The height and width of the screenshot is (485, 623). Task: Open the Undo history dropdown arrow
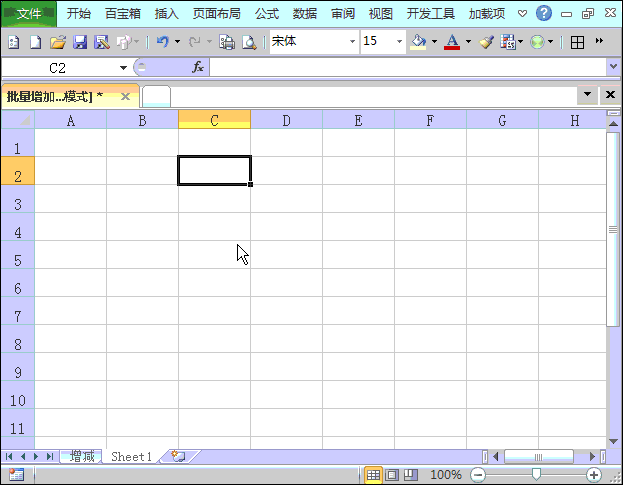[x=178, y=41]
